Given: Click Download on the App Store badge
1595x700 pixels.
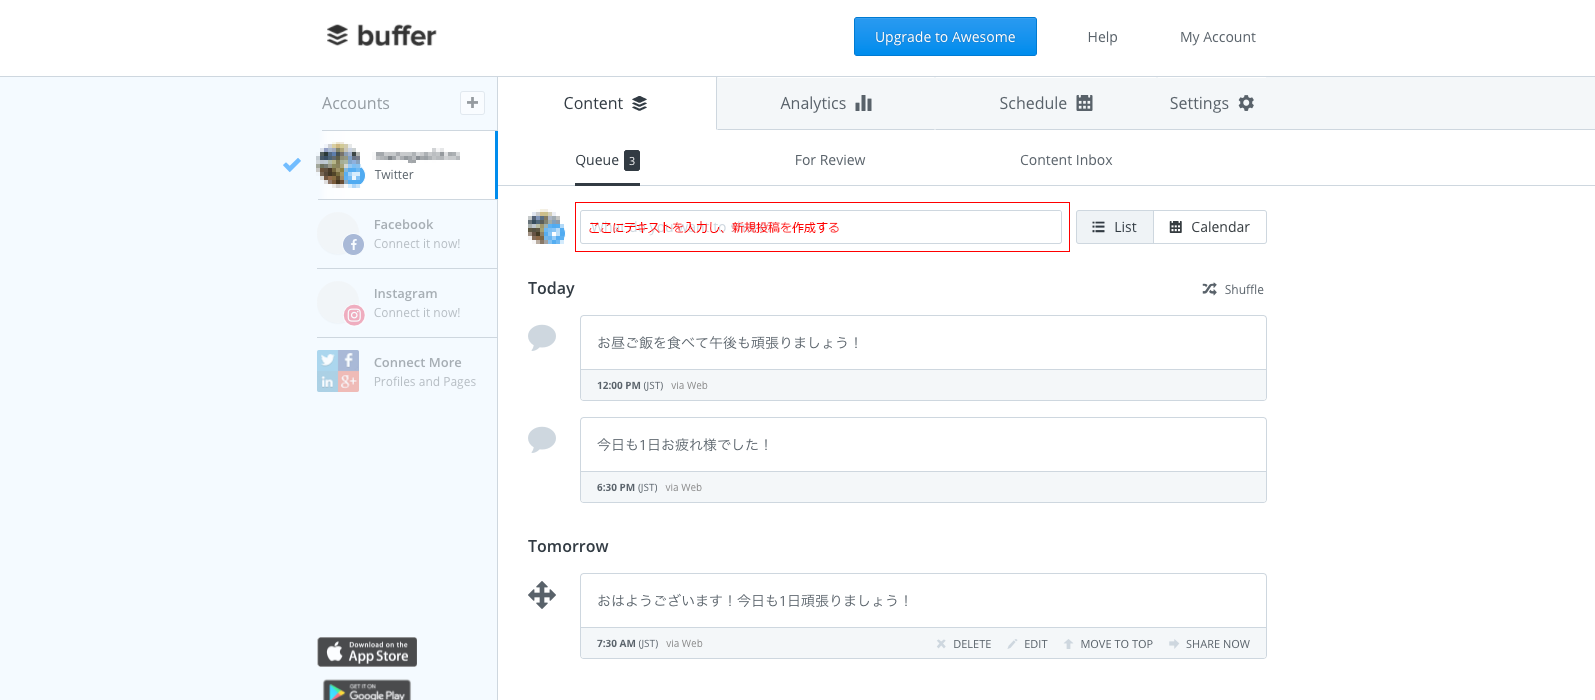Looking at the screenshot, I should pos(367,652).
